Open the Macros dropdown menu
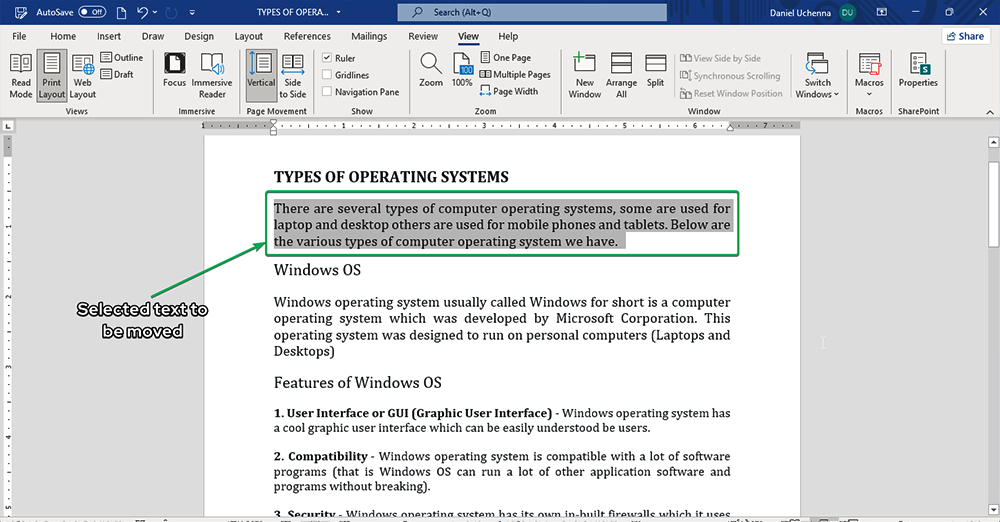Screen dimensions: 1000x522 [x=869, y=94]
